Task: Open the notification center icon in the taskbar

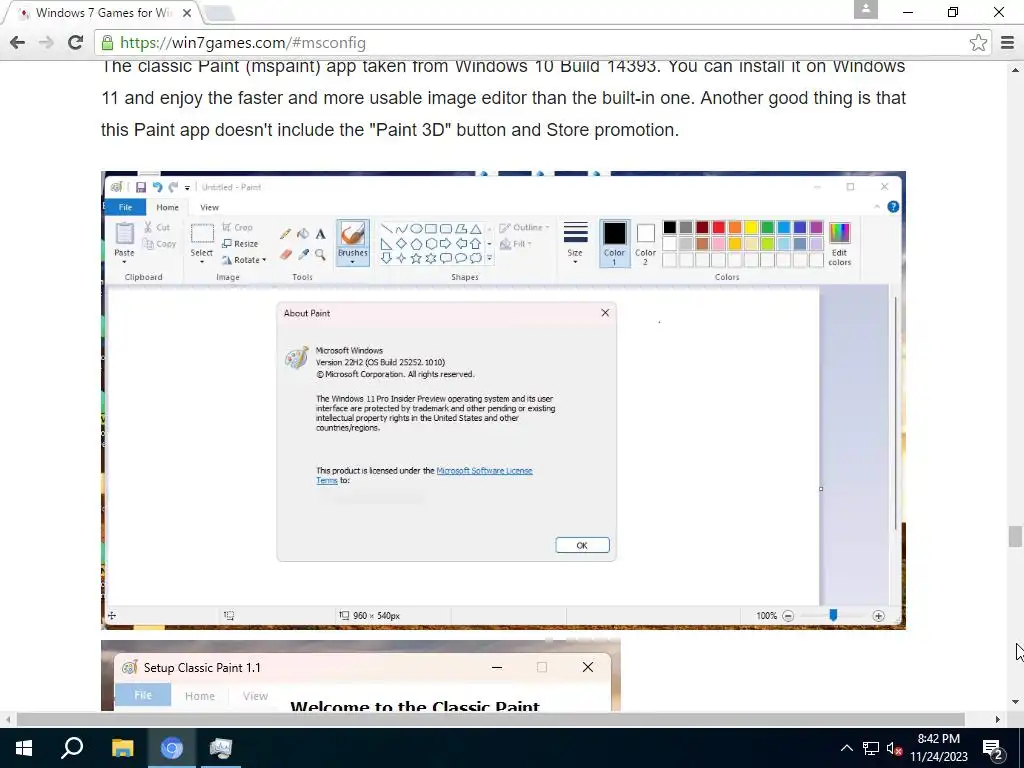Action: point(993,748)
